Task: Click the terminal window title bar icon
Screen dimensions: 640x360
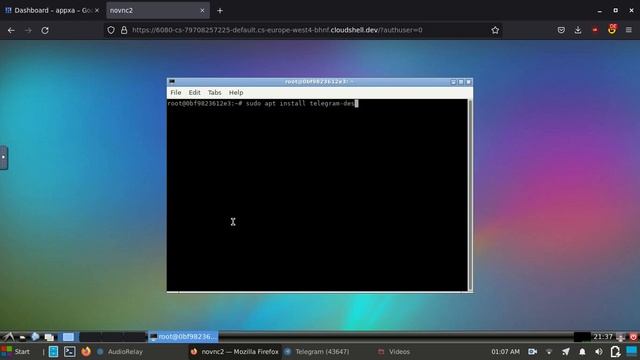Action: 172,82
